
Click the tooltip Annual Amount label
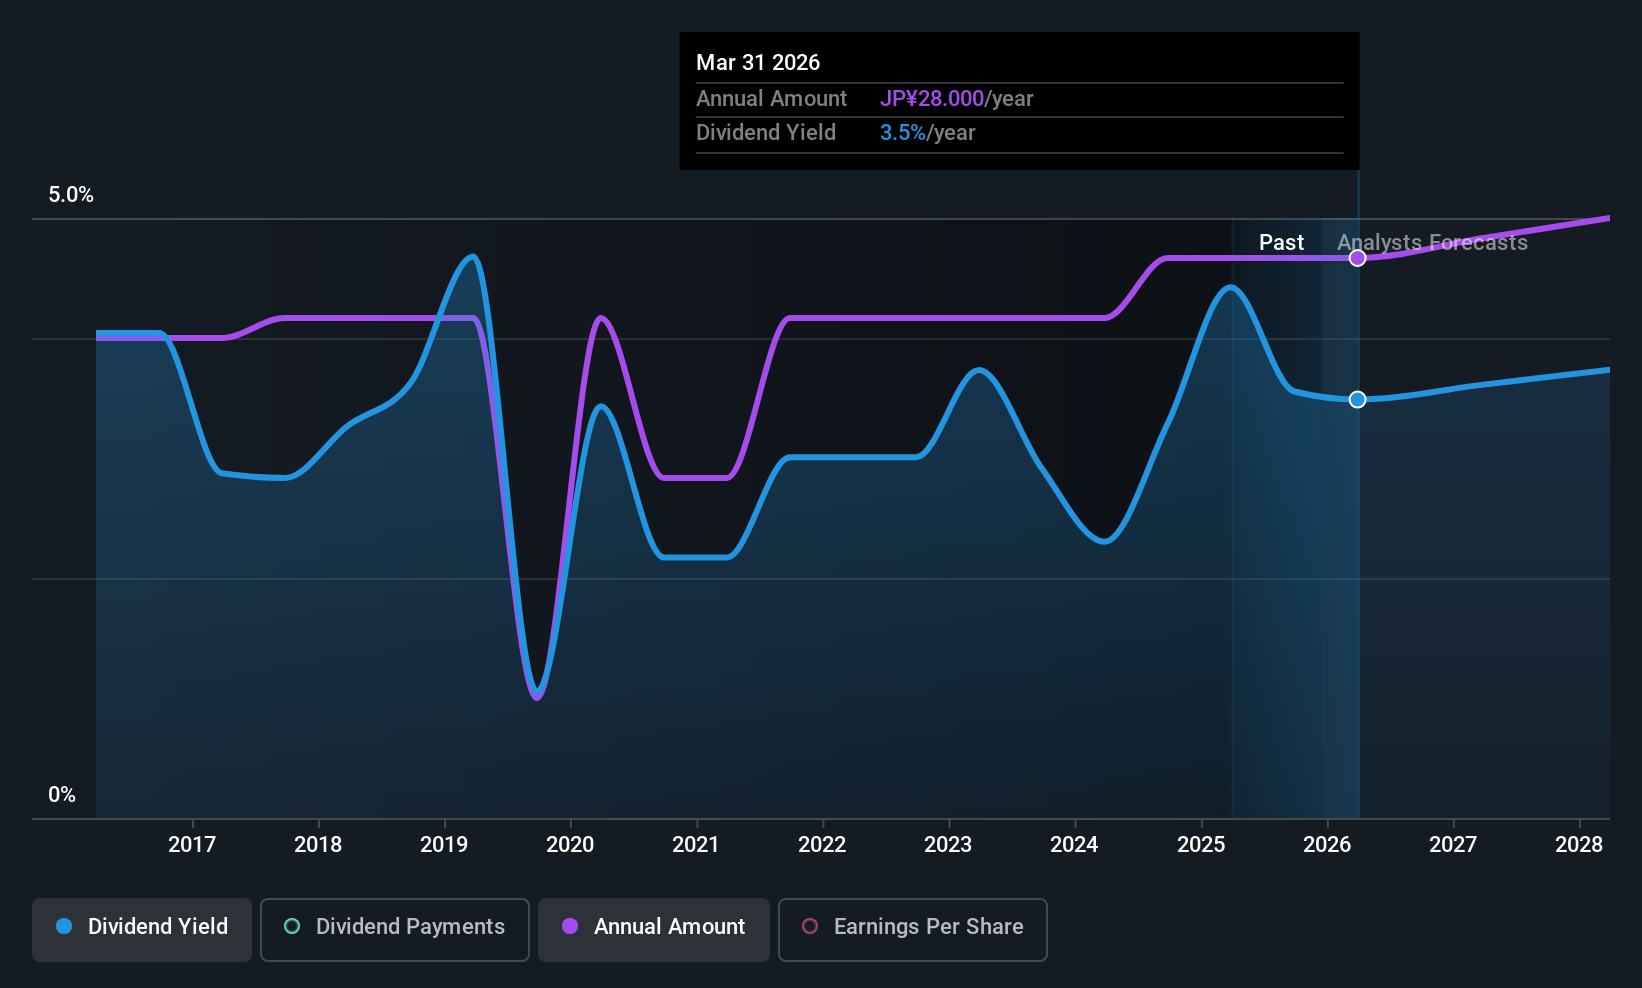tap(771, 99)
